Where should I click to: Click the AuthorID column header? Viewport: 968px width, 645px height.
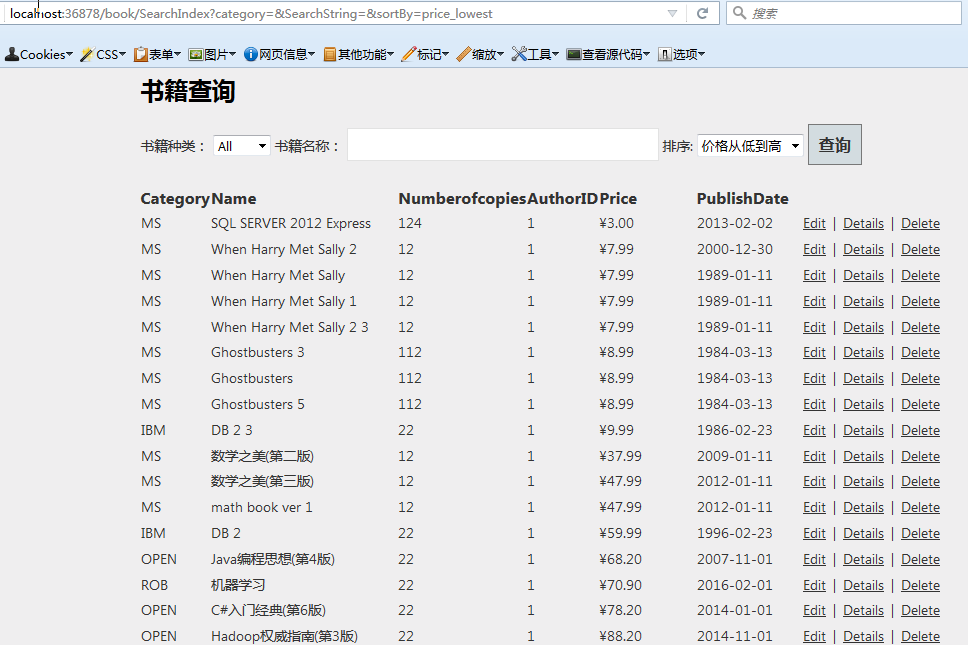[562, 199]
